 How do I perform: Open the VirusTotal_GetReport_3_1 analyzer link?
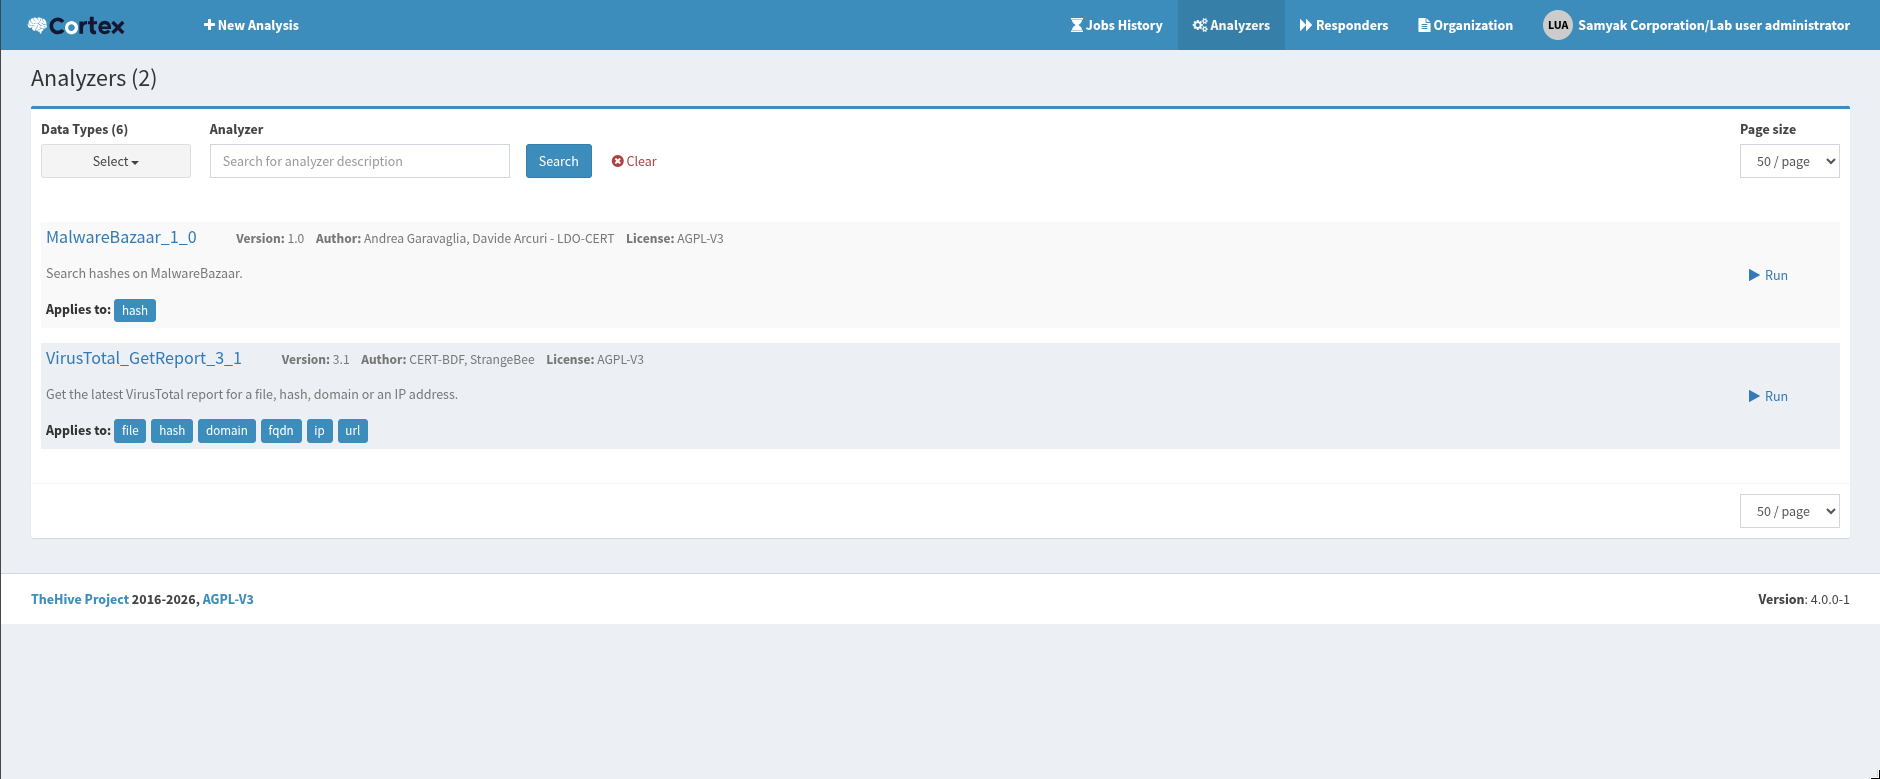(x=144, y=358)
